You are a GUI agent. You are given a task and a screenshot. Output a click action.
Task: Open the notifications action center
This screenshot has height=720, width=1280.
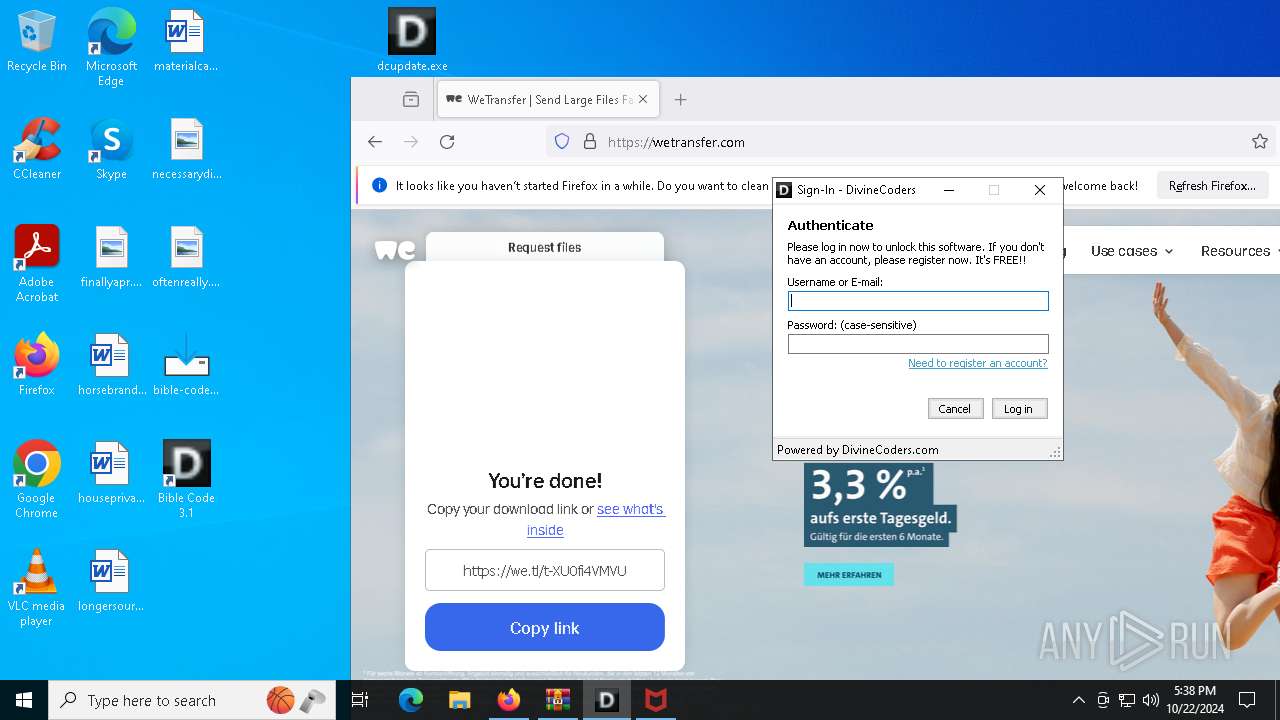coord(1247,700)
